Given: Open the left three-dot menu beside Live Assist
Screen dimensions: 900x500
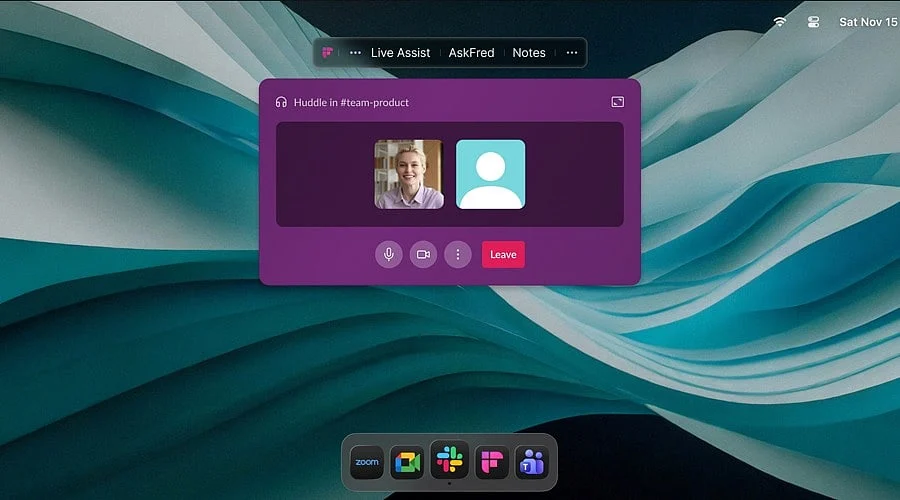Looking at the screenshot, I should point(355,53).
